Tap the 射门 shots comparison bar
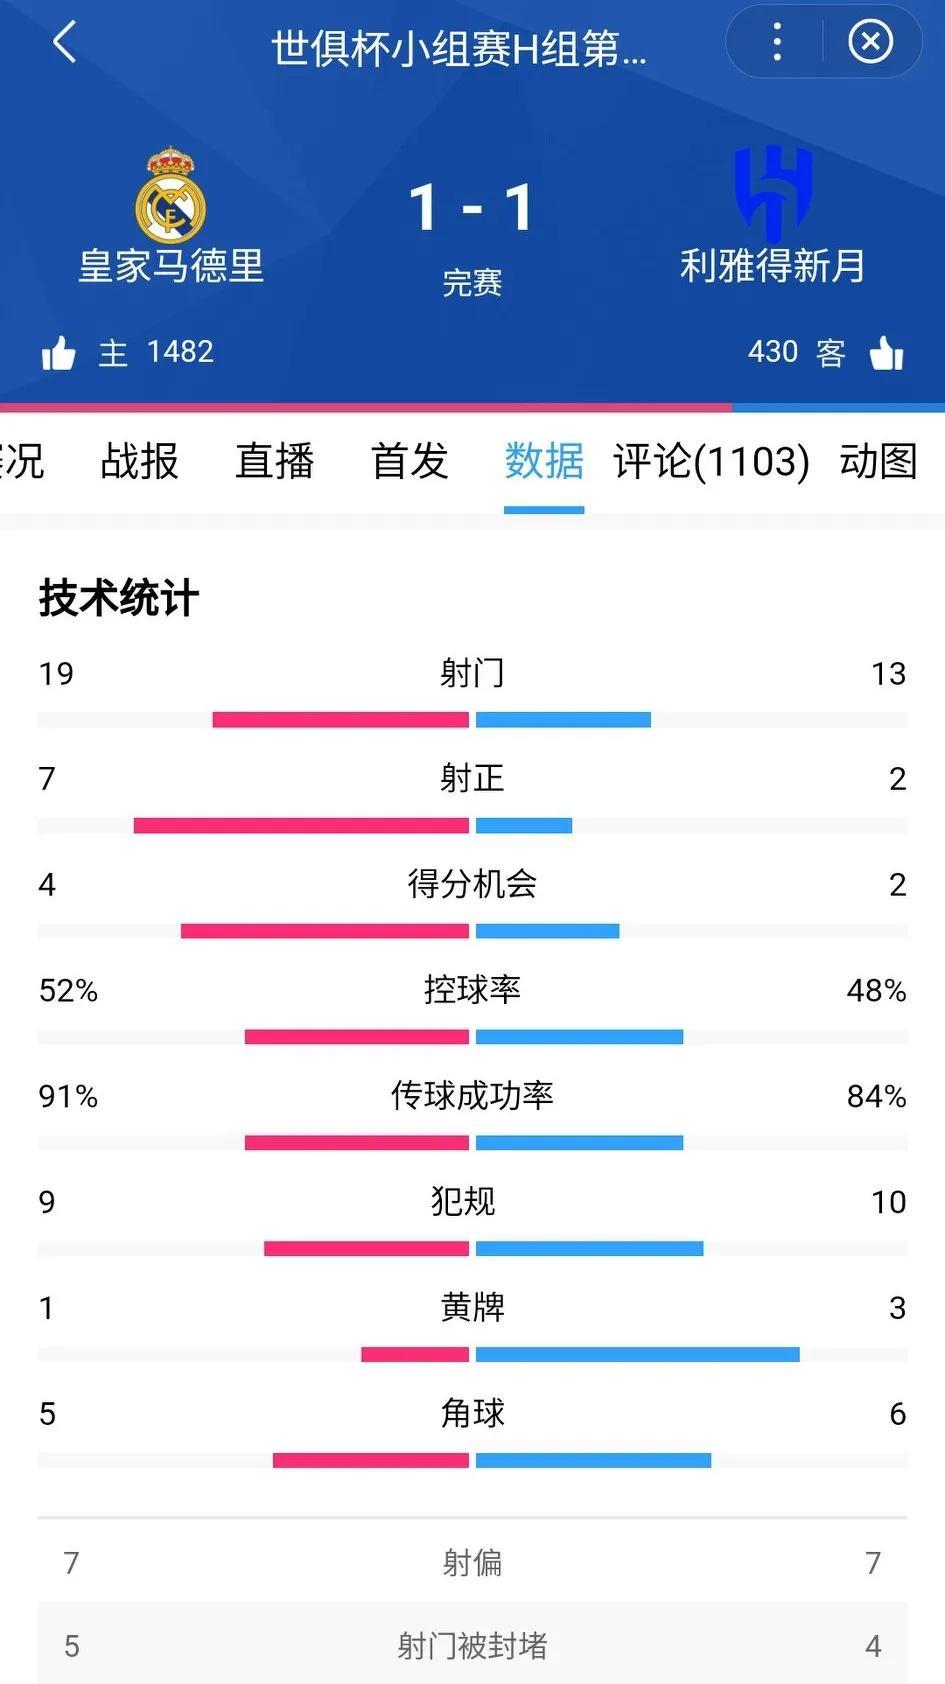The image size is (945, 1684). (473, 720)
